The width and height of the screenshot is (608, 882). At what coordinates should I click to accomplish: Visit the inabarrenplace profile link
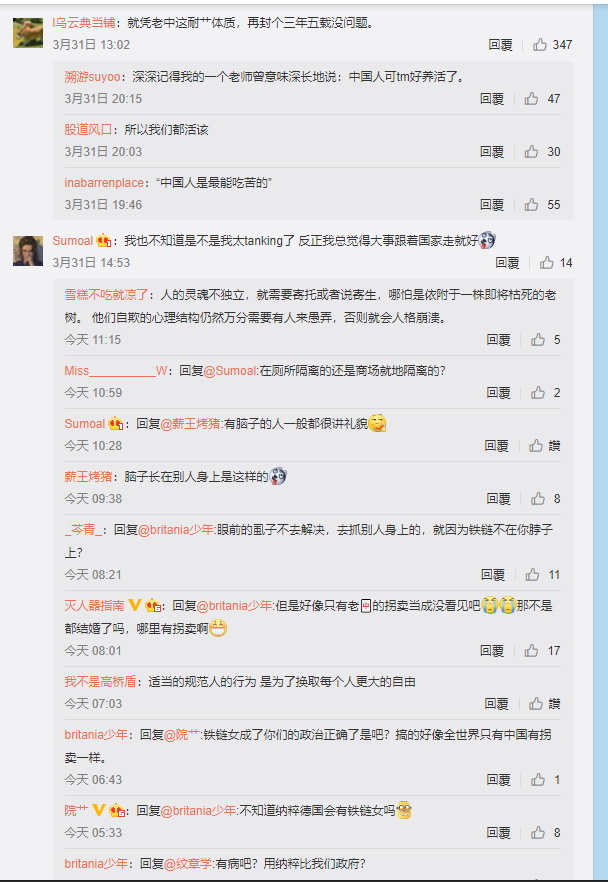(104, 183)
